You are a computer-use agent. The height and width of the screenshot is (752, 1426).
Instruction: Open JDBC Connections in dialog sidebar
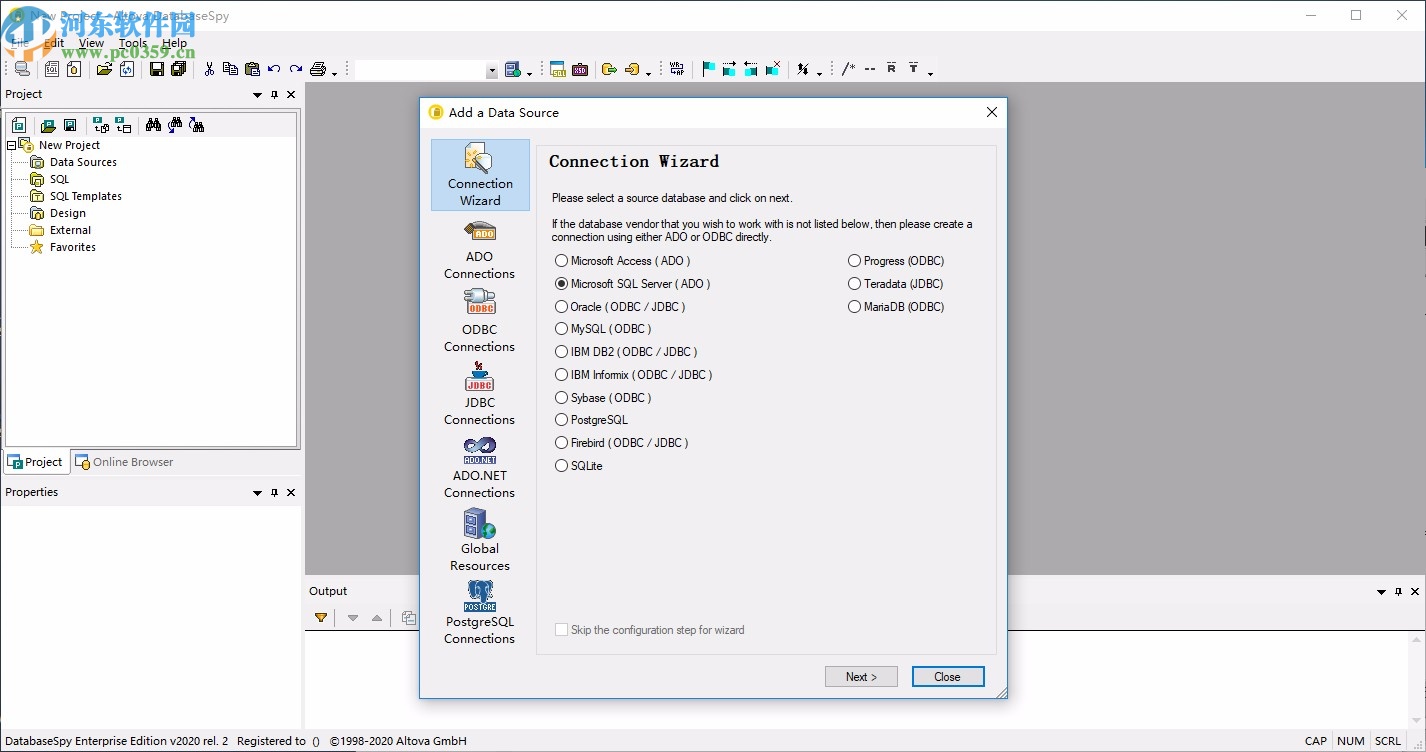[x=480, y=395]
